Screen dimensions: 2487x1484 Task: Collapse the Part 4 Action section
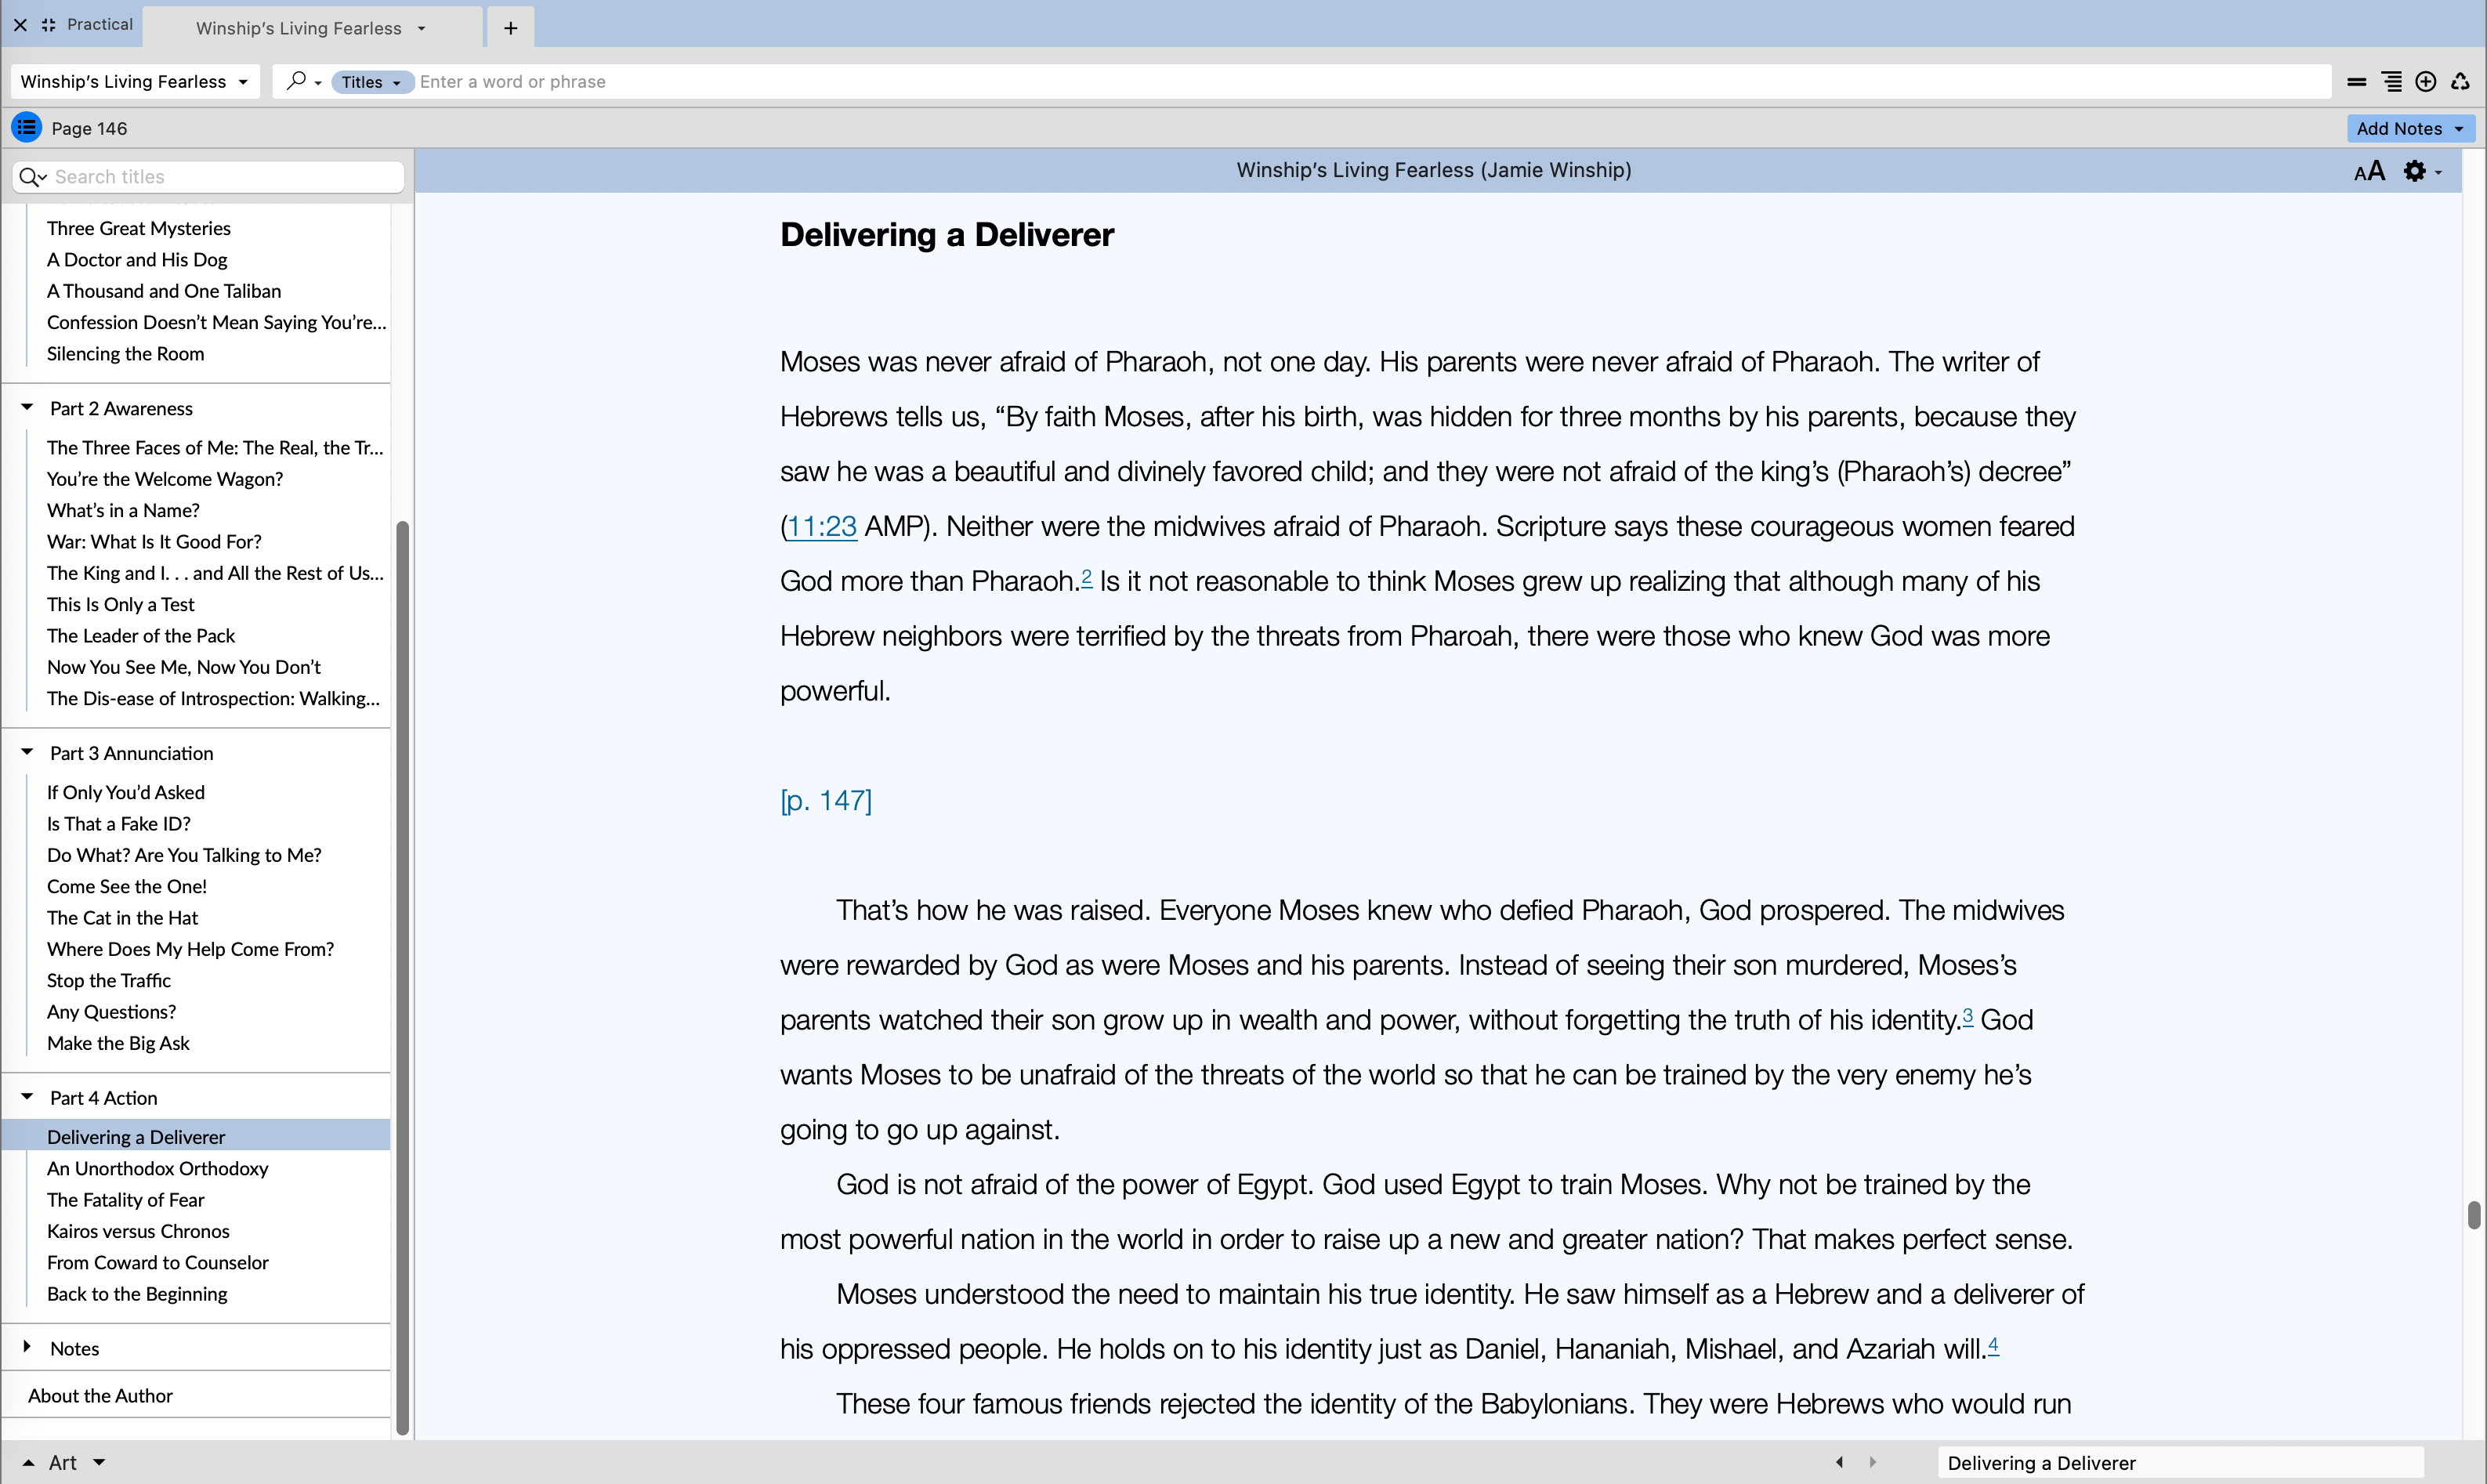(27, 1097)
